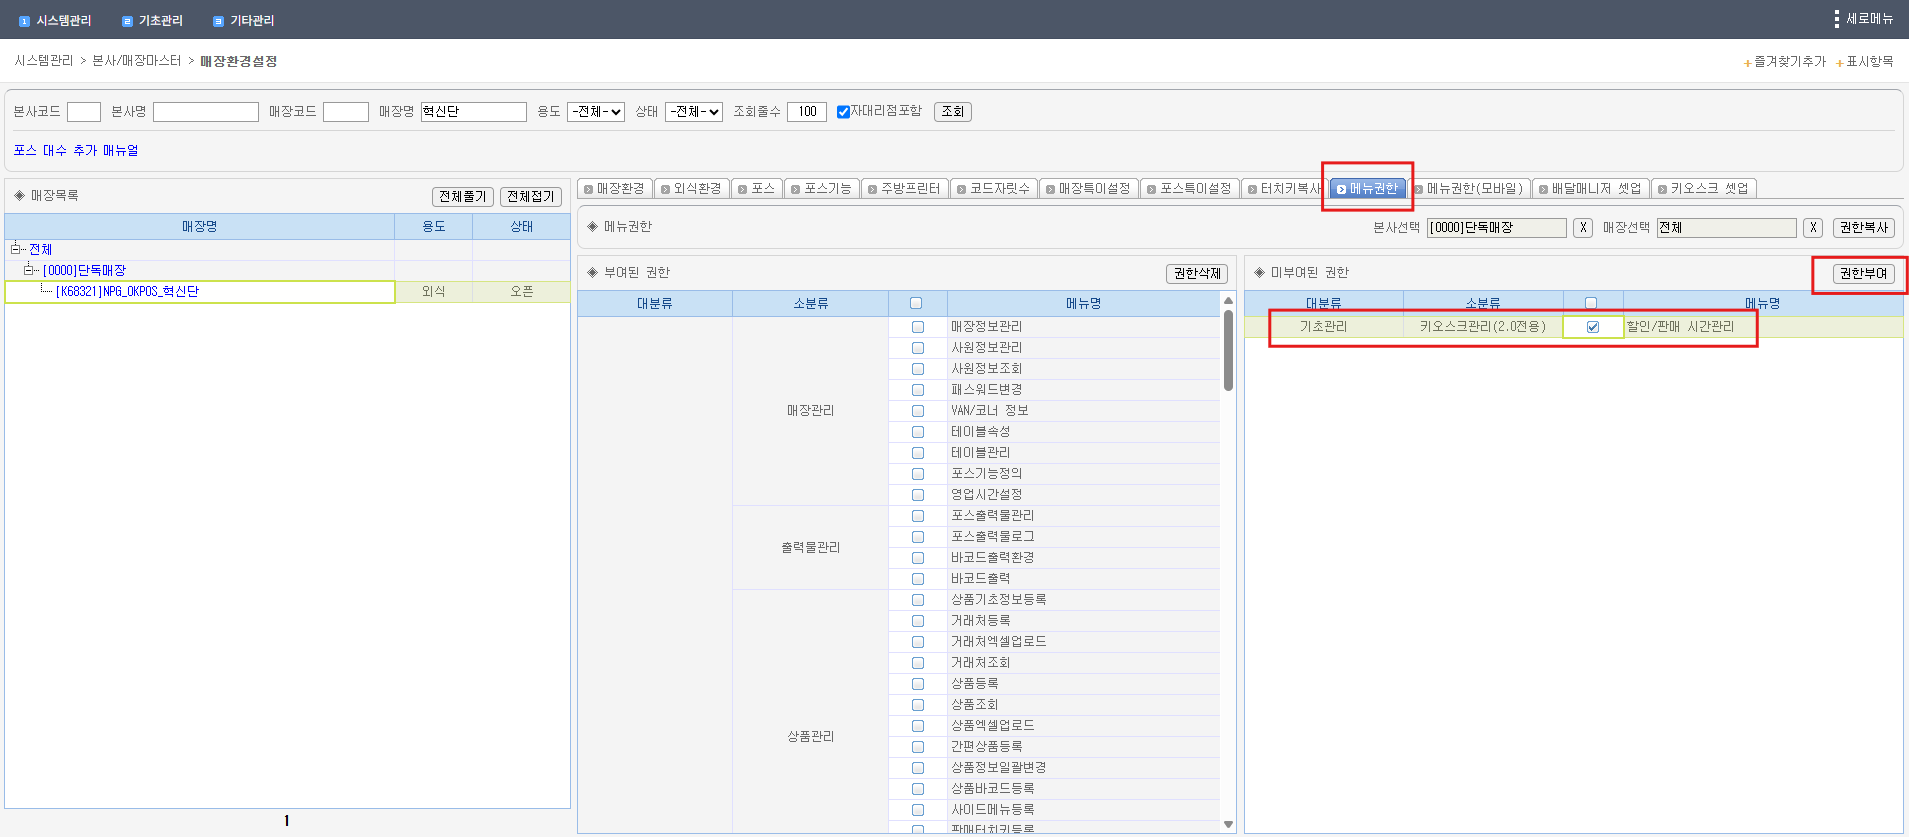
Task: Open the 용도 dropdown
Action: pos(596,112)
